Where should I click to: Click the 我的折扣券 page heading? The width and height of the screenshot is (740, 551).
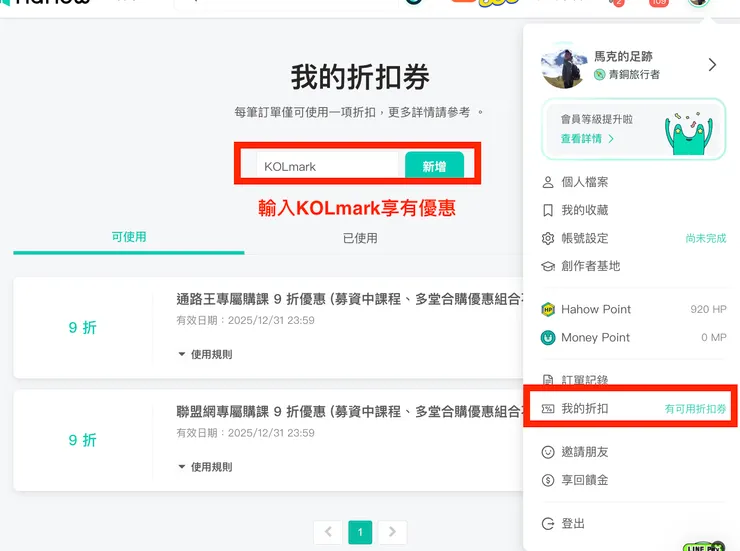click(360, 77)
